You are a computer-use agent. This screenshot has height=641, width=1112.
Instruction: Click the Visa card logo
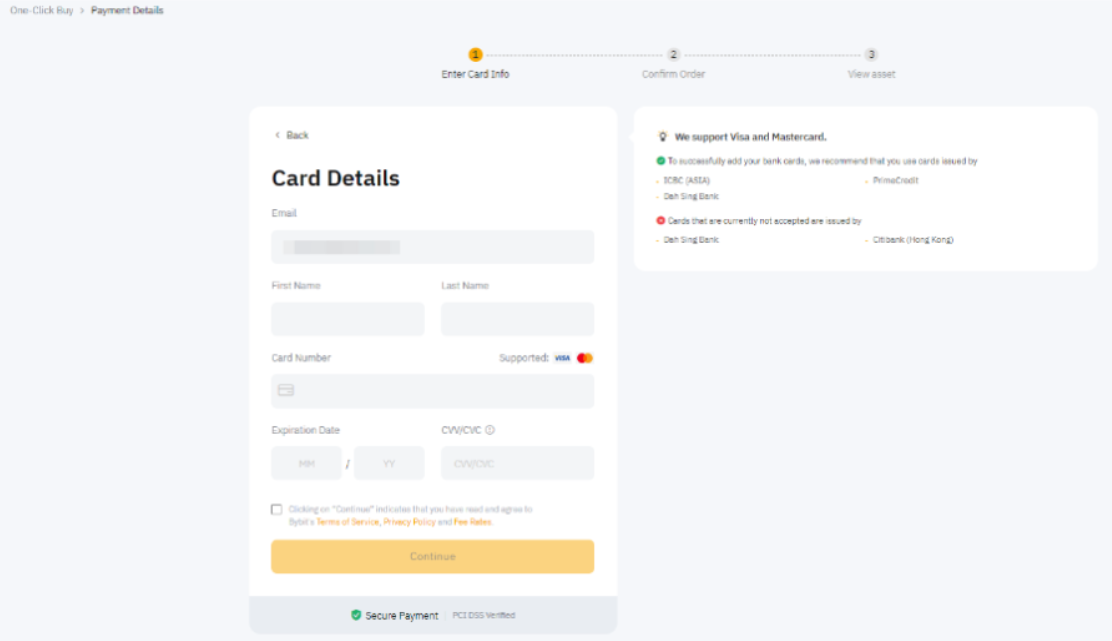tap(562, 358)
